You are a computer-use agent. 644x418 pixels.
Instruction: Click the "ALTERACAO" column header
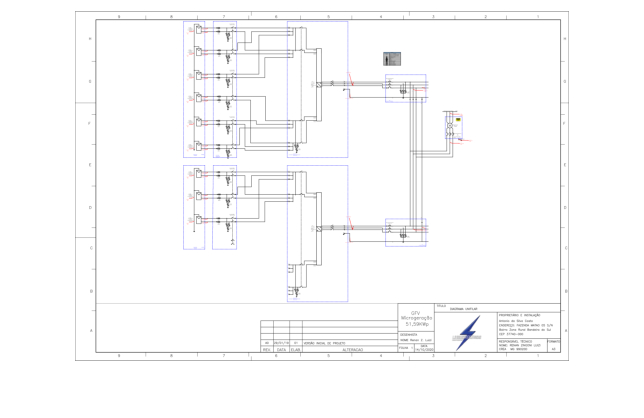(x=352, y=350)
